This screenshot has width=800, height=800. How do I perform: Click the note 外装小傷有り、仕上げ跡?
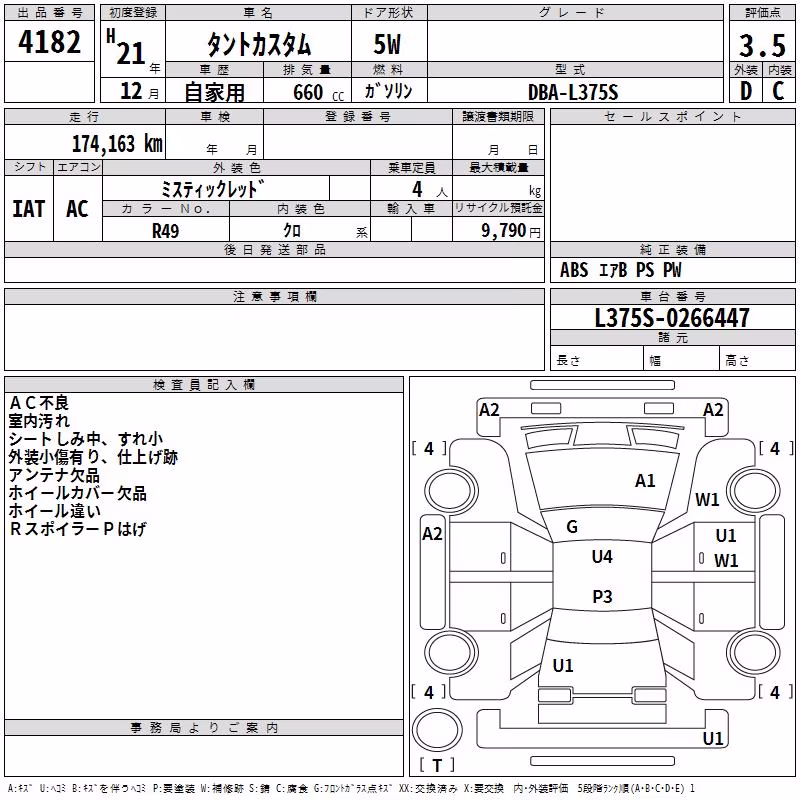(x=93, y=457)
